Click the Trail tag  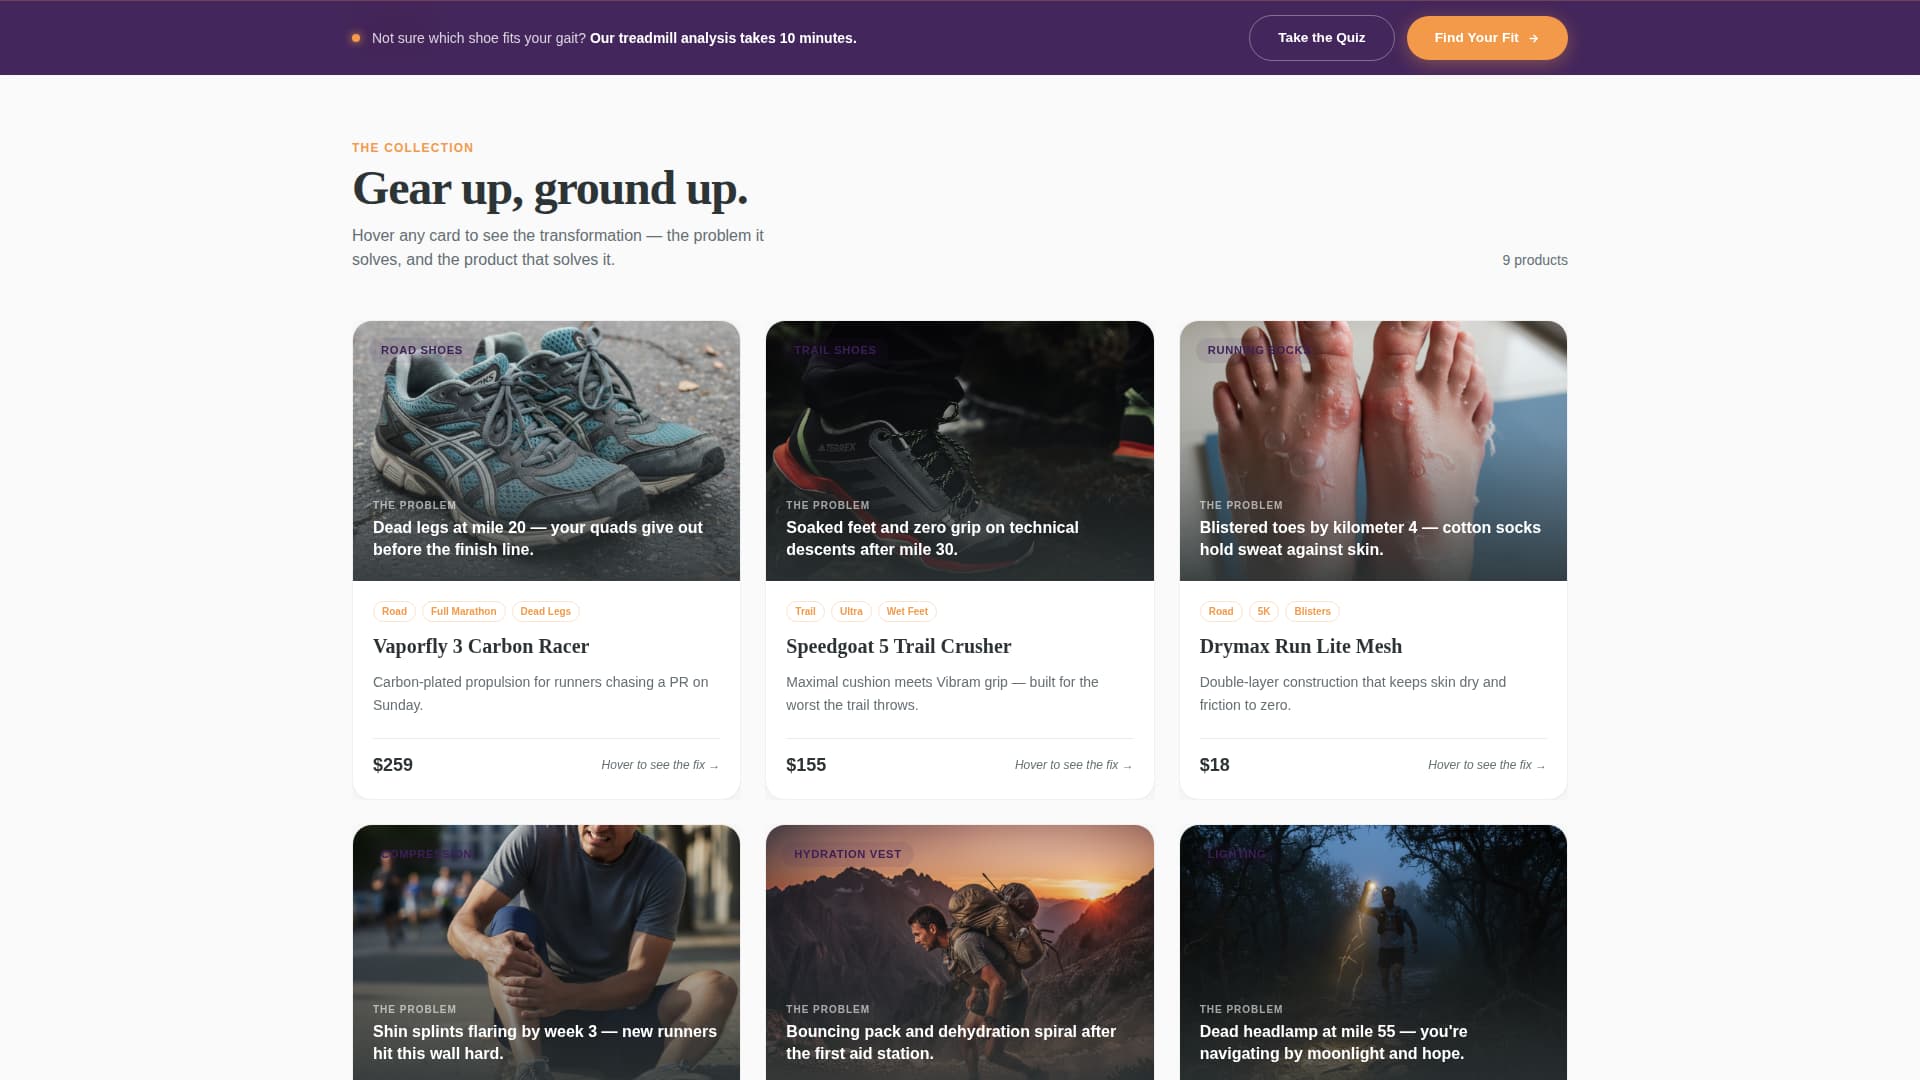tap(805, 611)
